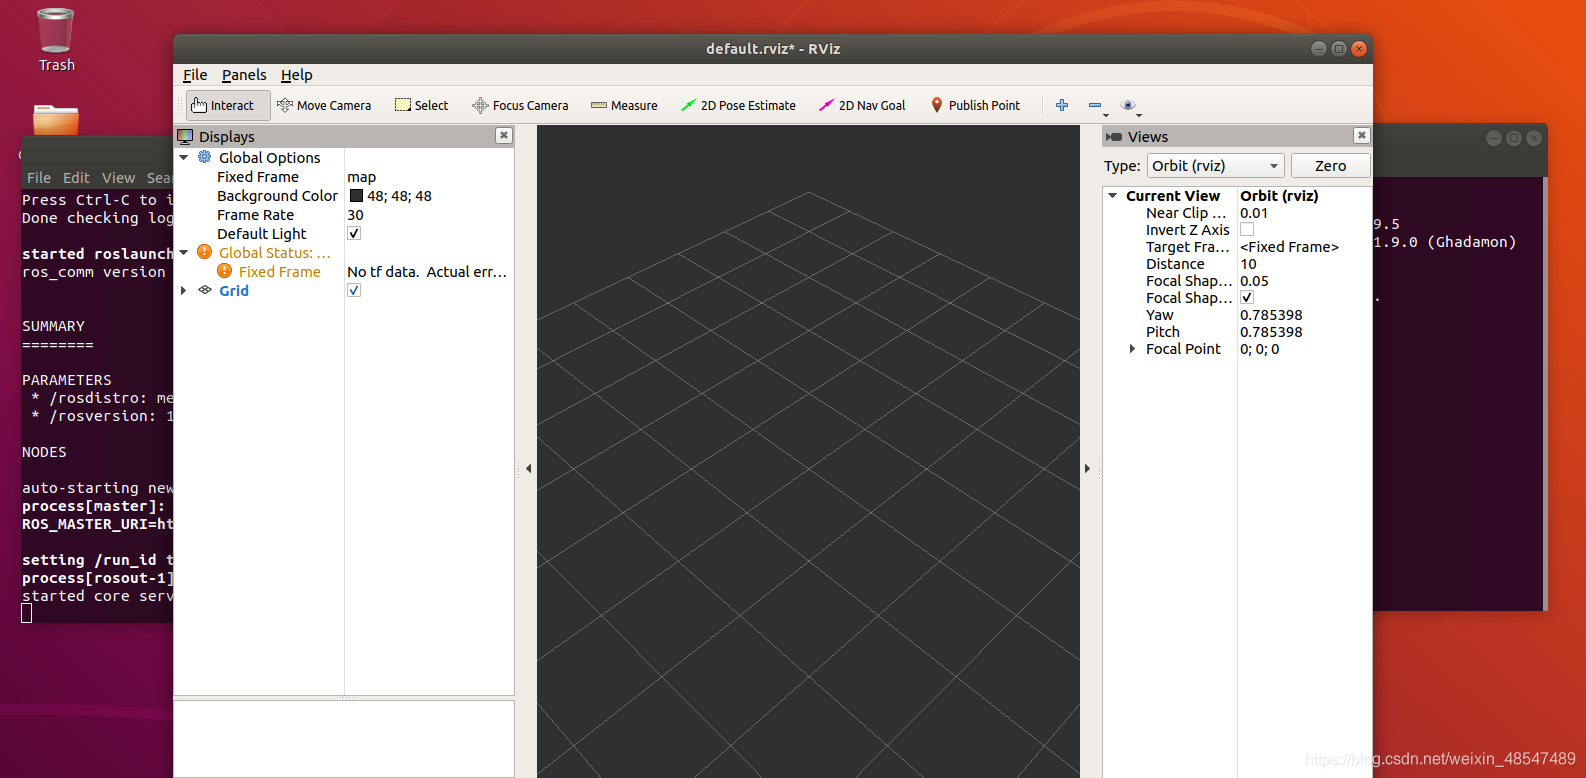Image resolution: width=1586 pixels, height=778 pixels.
Task: Click the Fixed Frame warning icon
Action: click(x=225, y=271)
